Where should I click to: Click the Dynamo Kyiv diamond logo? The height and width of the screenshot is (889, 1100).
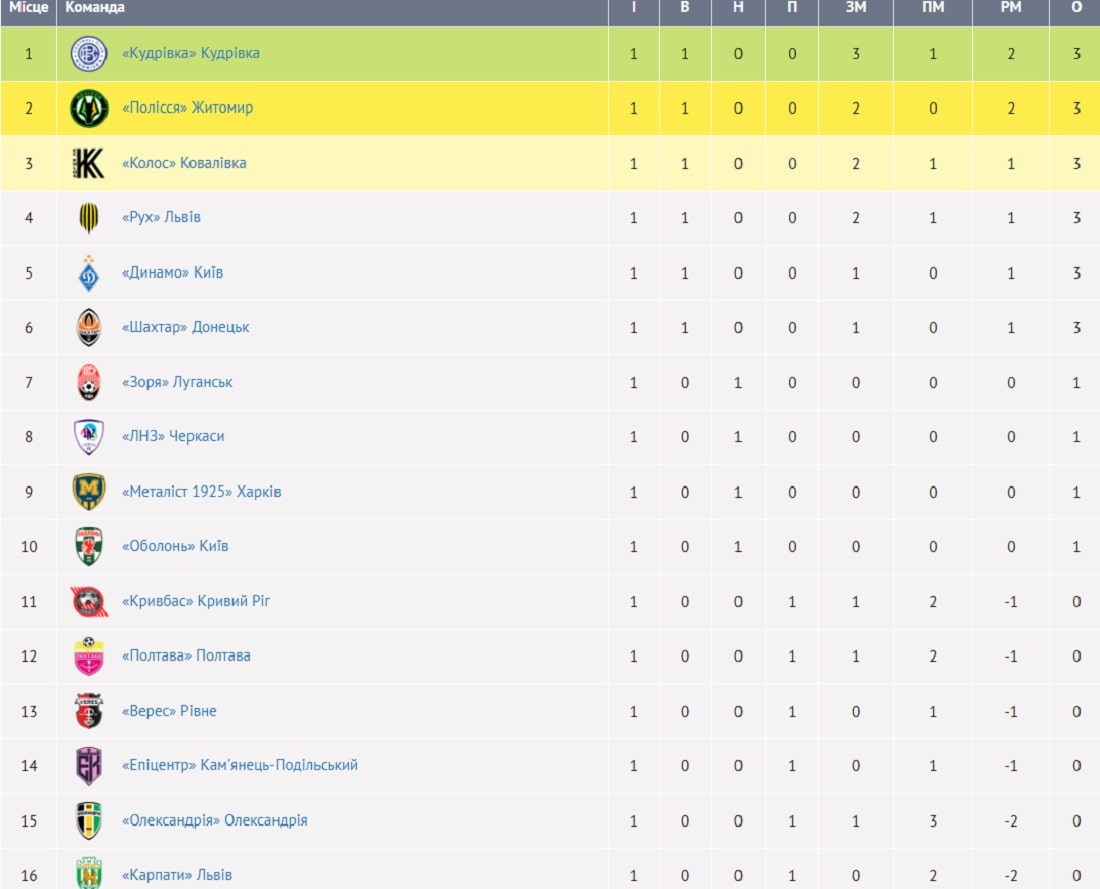click(89, 273)
